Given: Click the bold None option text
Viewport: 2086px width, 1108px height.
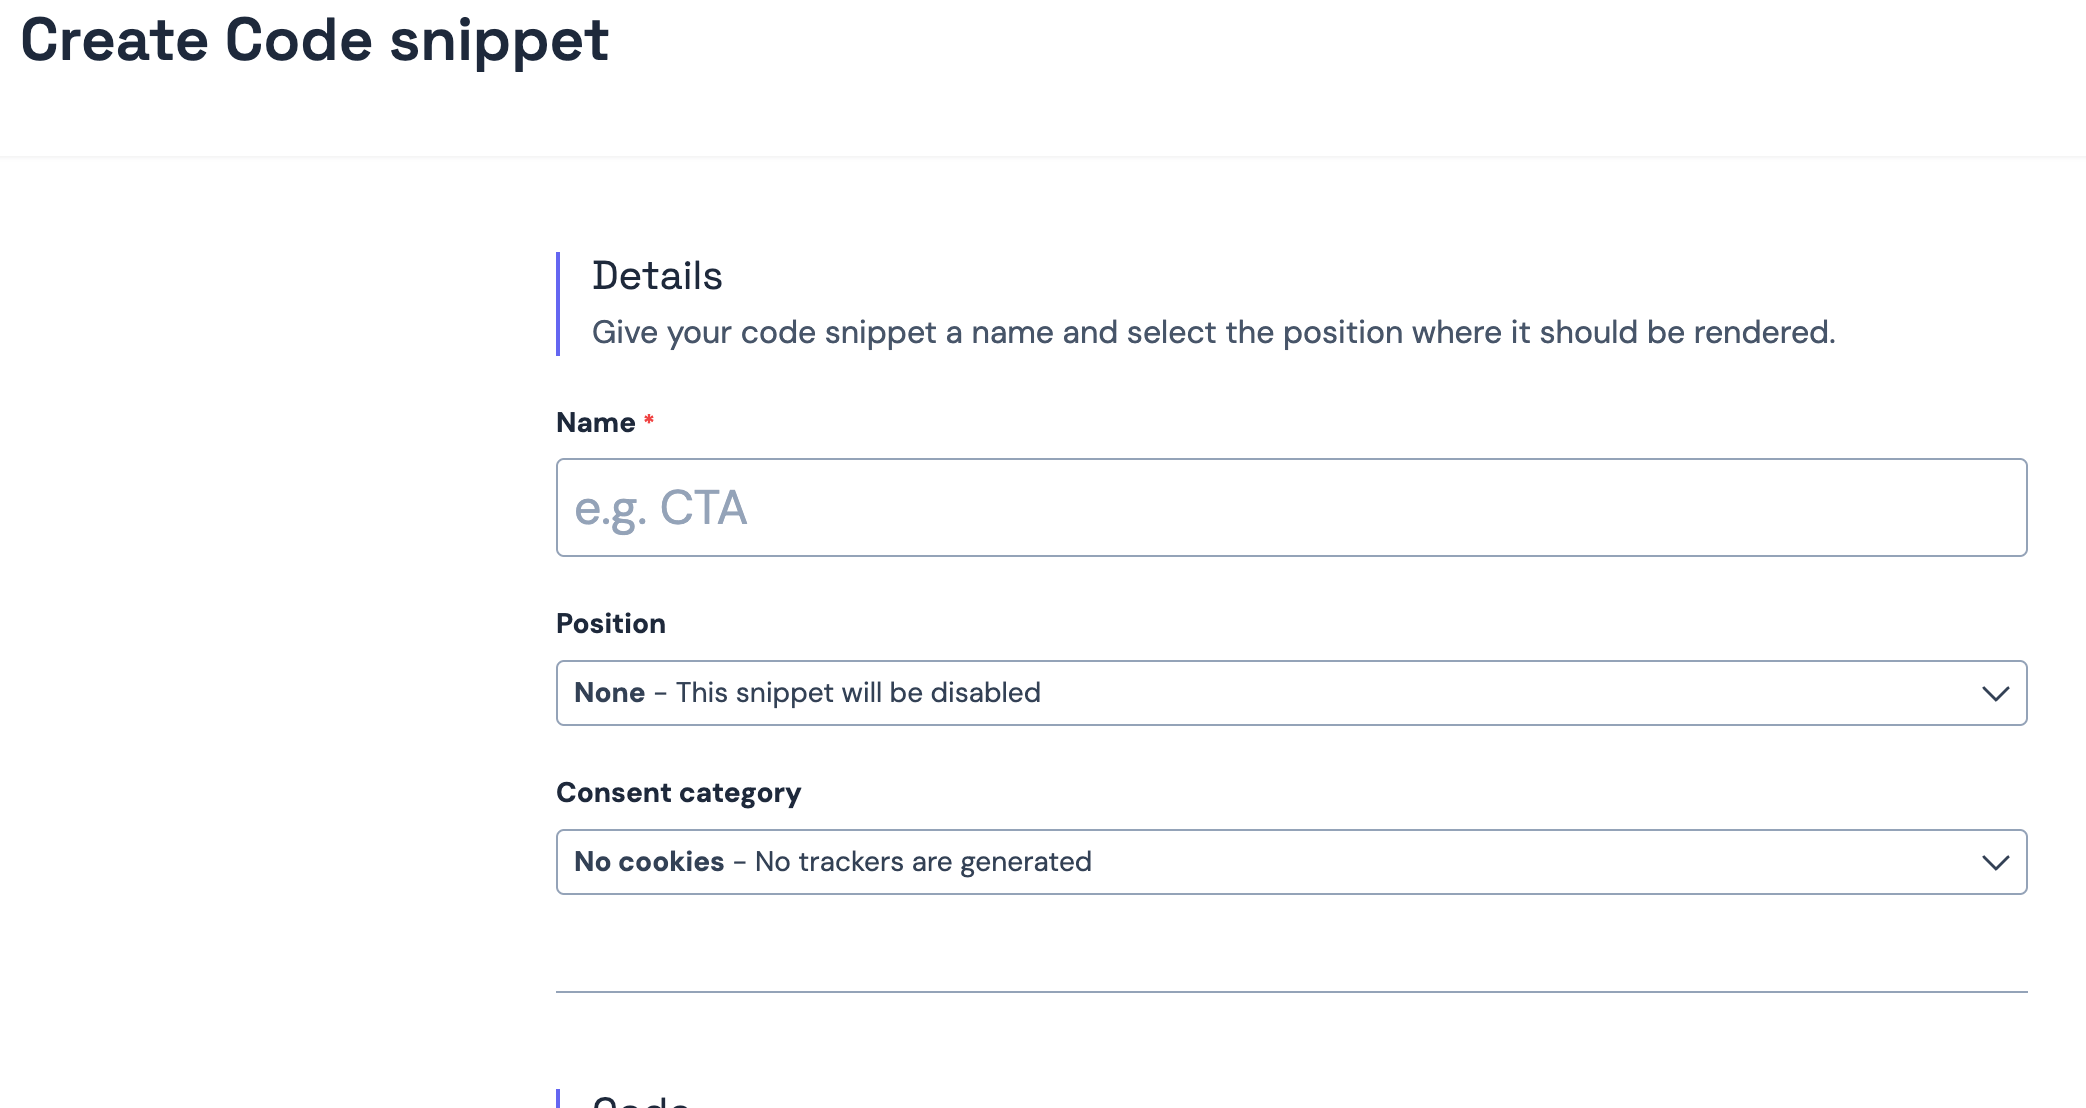Looking at the screenshot, I should point(609,693).
